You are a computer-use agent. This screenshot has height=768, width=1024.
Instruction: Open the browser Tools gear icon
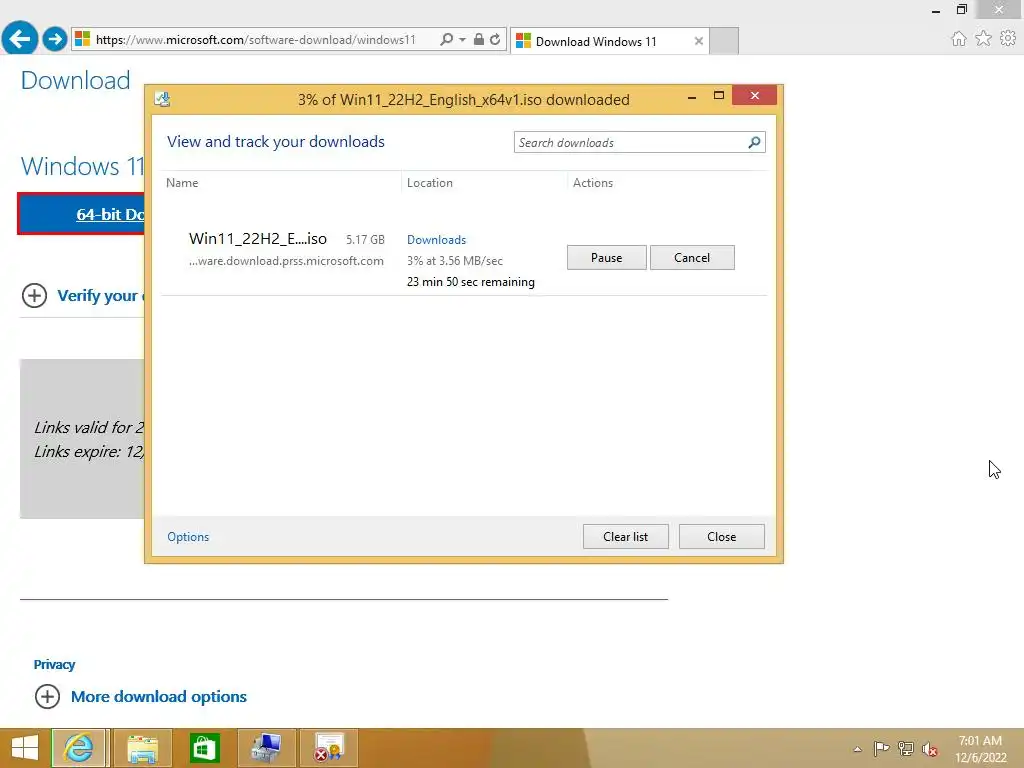tap(1008, 39)
